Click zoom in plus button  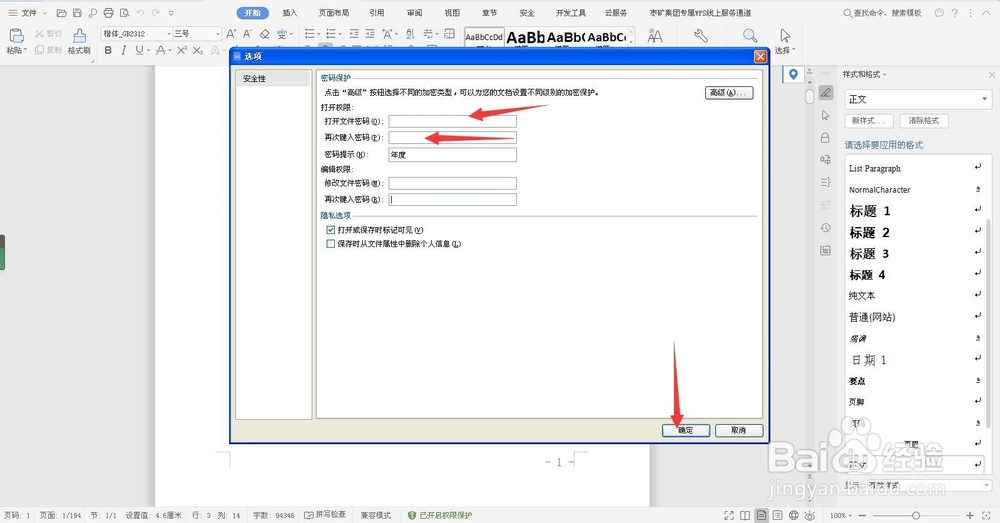pyautogui.click(x=970, y=515)
